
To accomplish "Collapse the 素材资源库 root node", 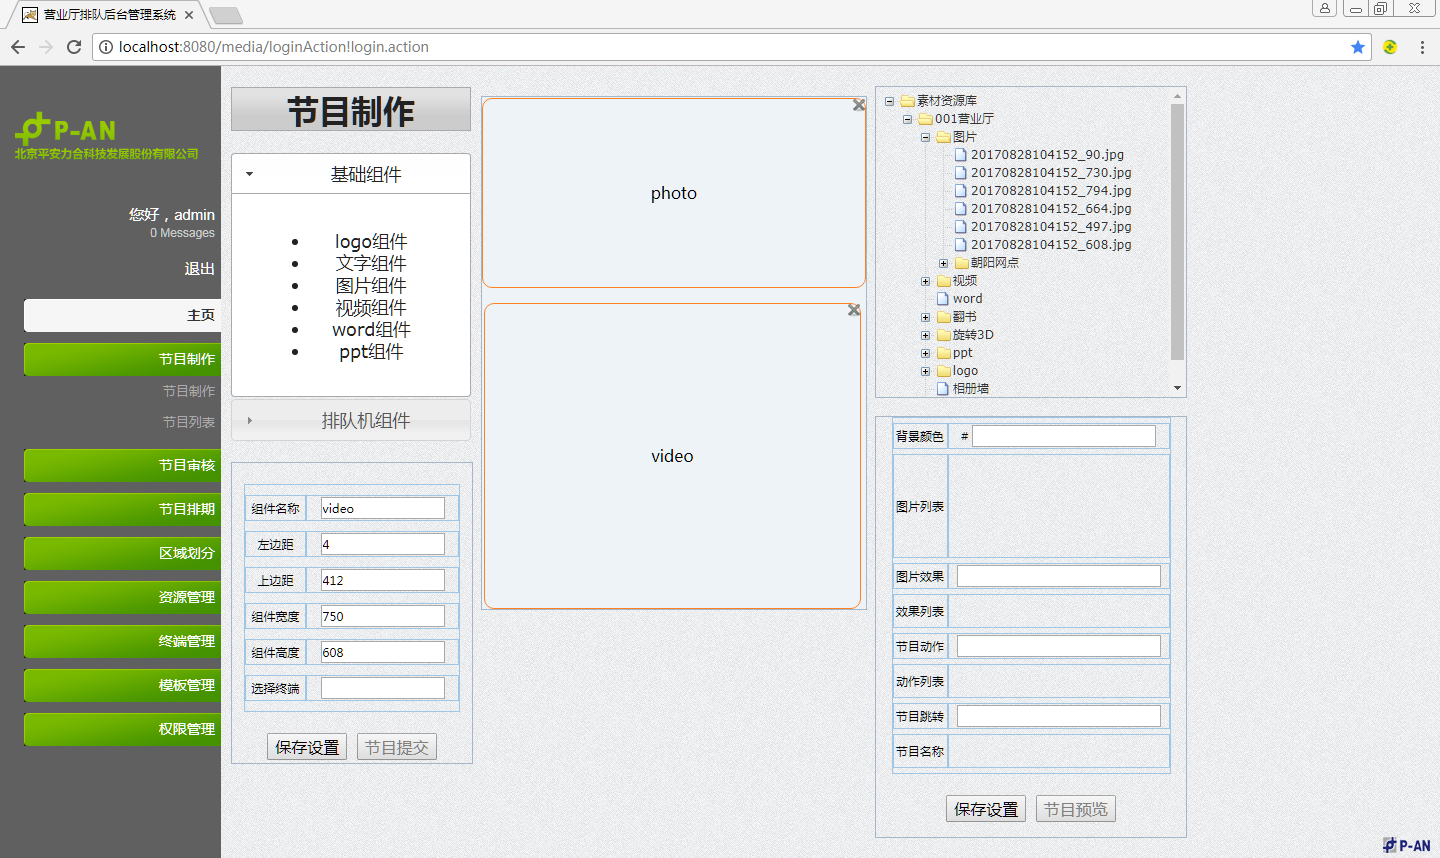I will [x=889, y=101].
